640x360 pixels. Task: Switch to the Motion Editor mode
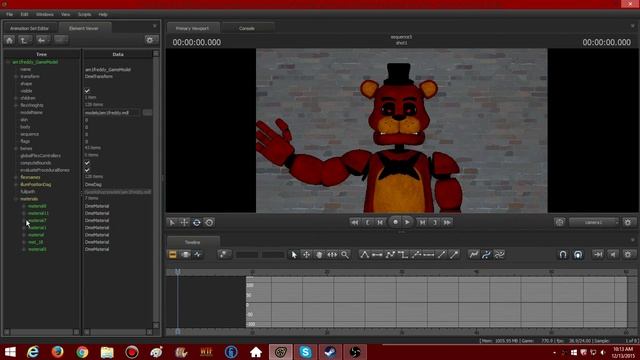185,255
